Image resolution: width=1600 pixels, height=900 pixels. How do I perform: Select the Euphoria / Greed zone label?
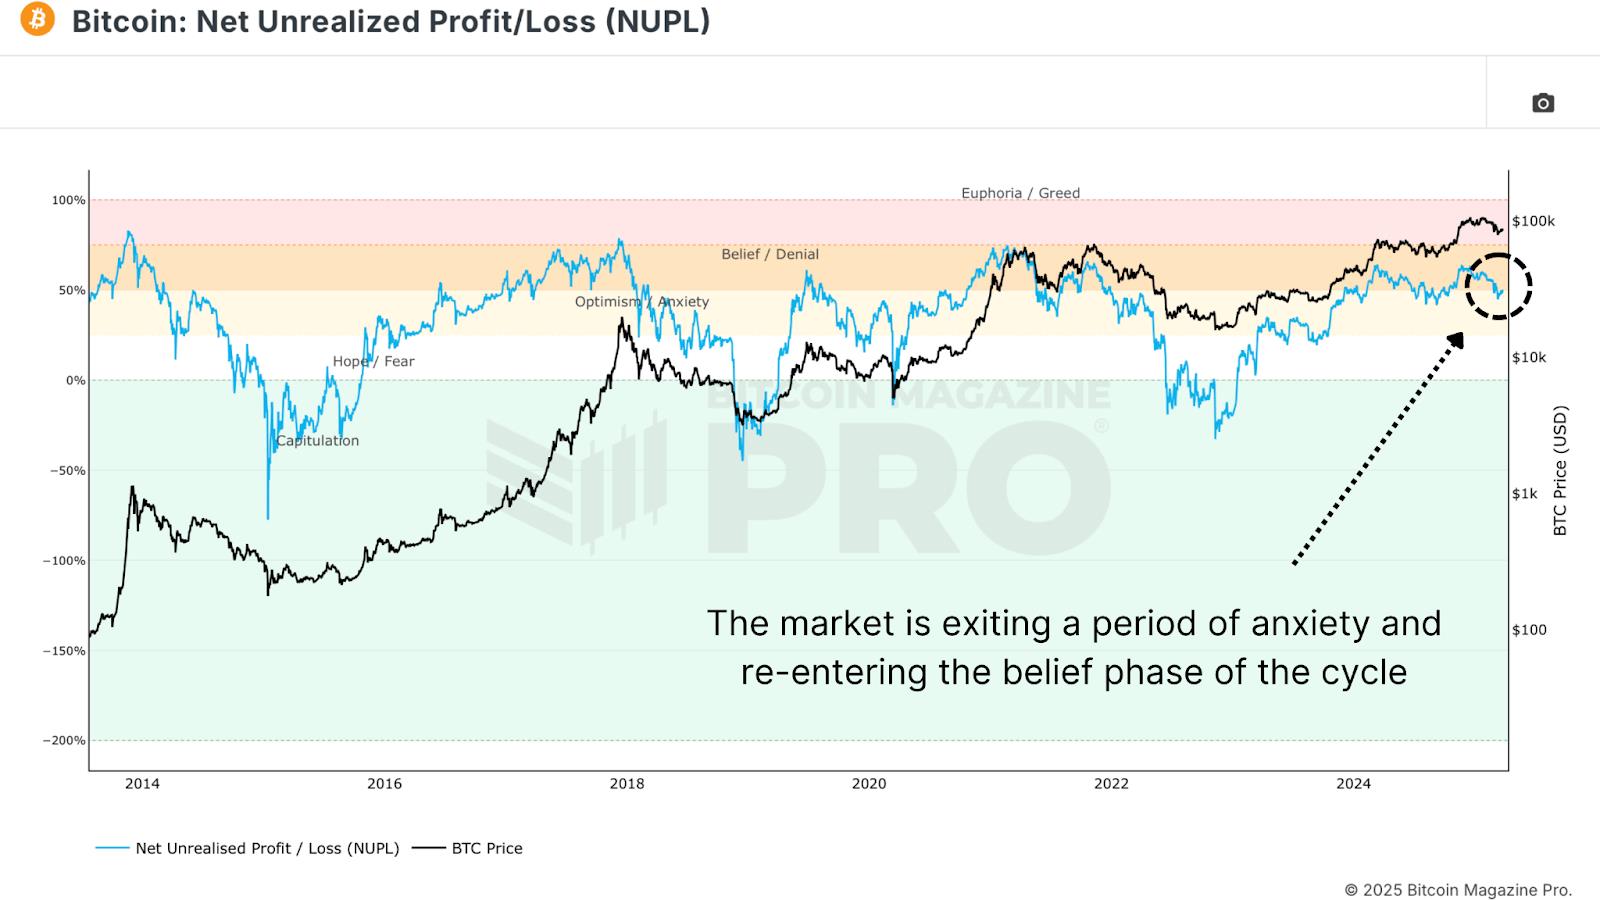(1020, 193)
